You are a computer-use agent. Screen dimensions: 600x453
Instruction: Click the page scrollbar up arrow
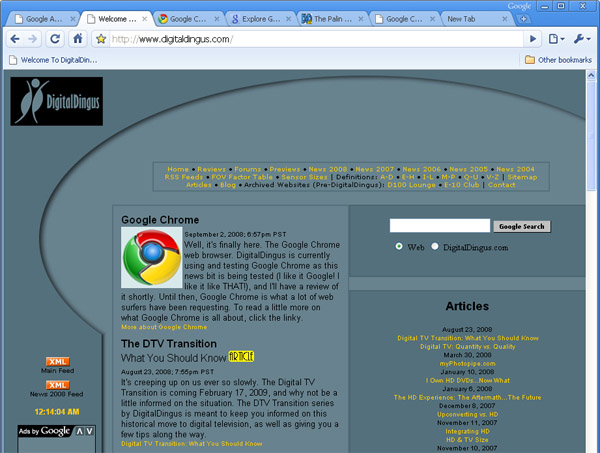(x=591, y=75)
